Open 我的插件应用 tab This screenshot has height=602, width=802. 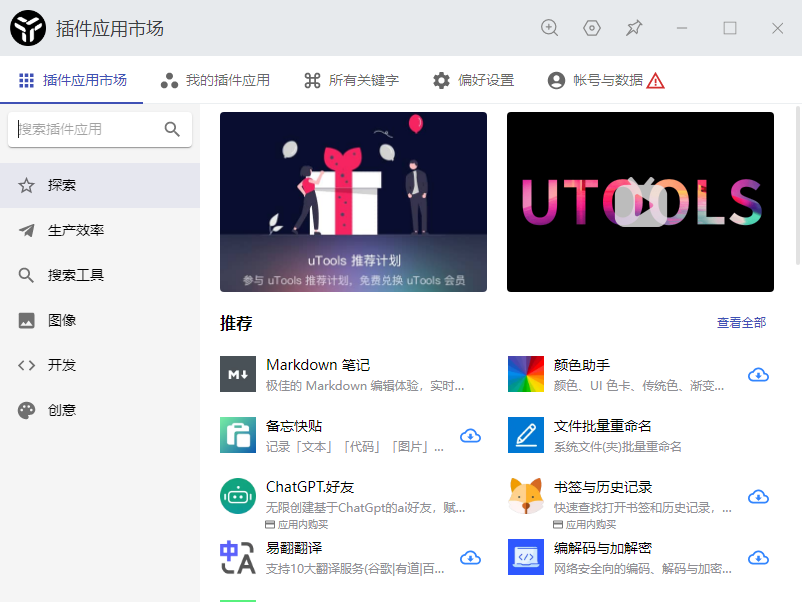tap(215, 80)
